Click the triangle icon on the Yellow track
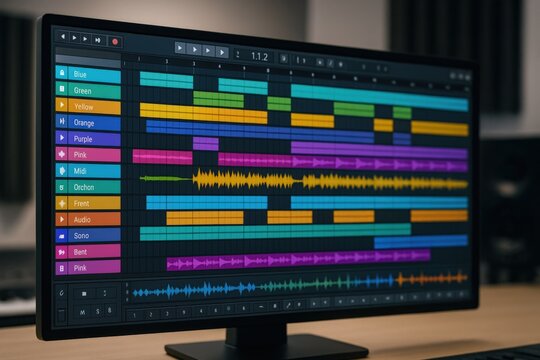540x360 pixels. (62, 105)
